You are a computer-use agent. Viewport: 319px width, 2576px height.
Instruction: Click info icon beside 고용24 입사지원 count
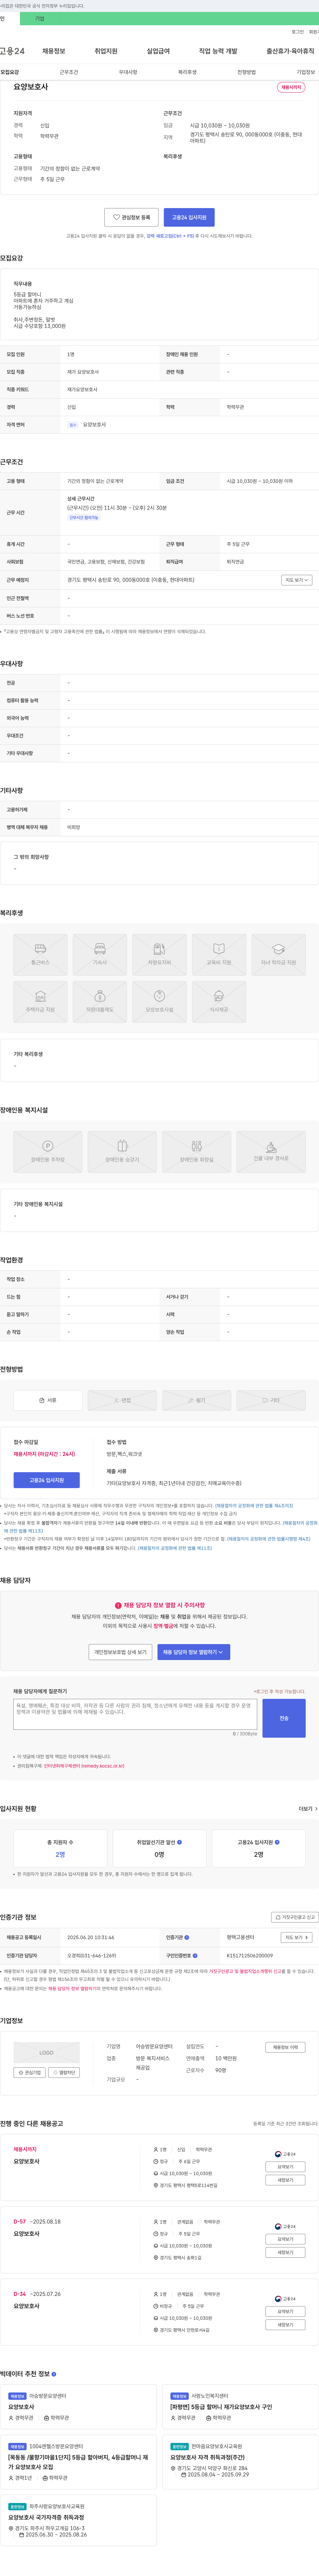coord(277,1842)
